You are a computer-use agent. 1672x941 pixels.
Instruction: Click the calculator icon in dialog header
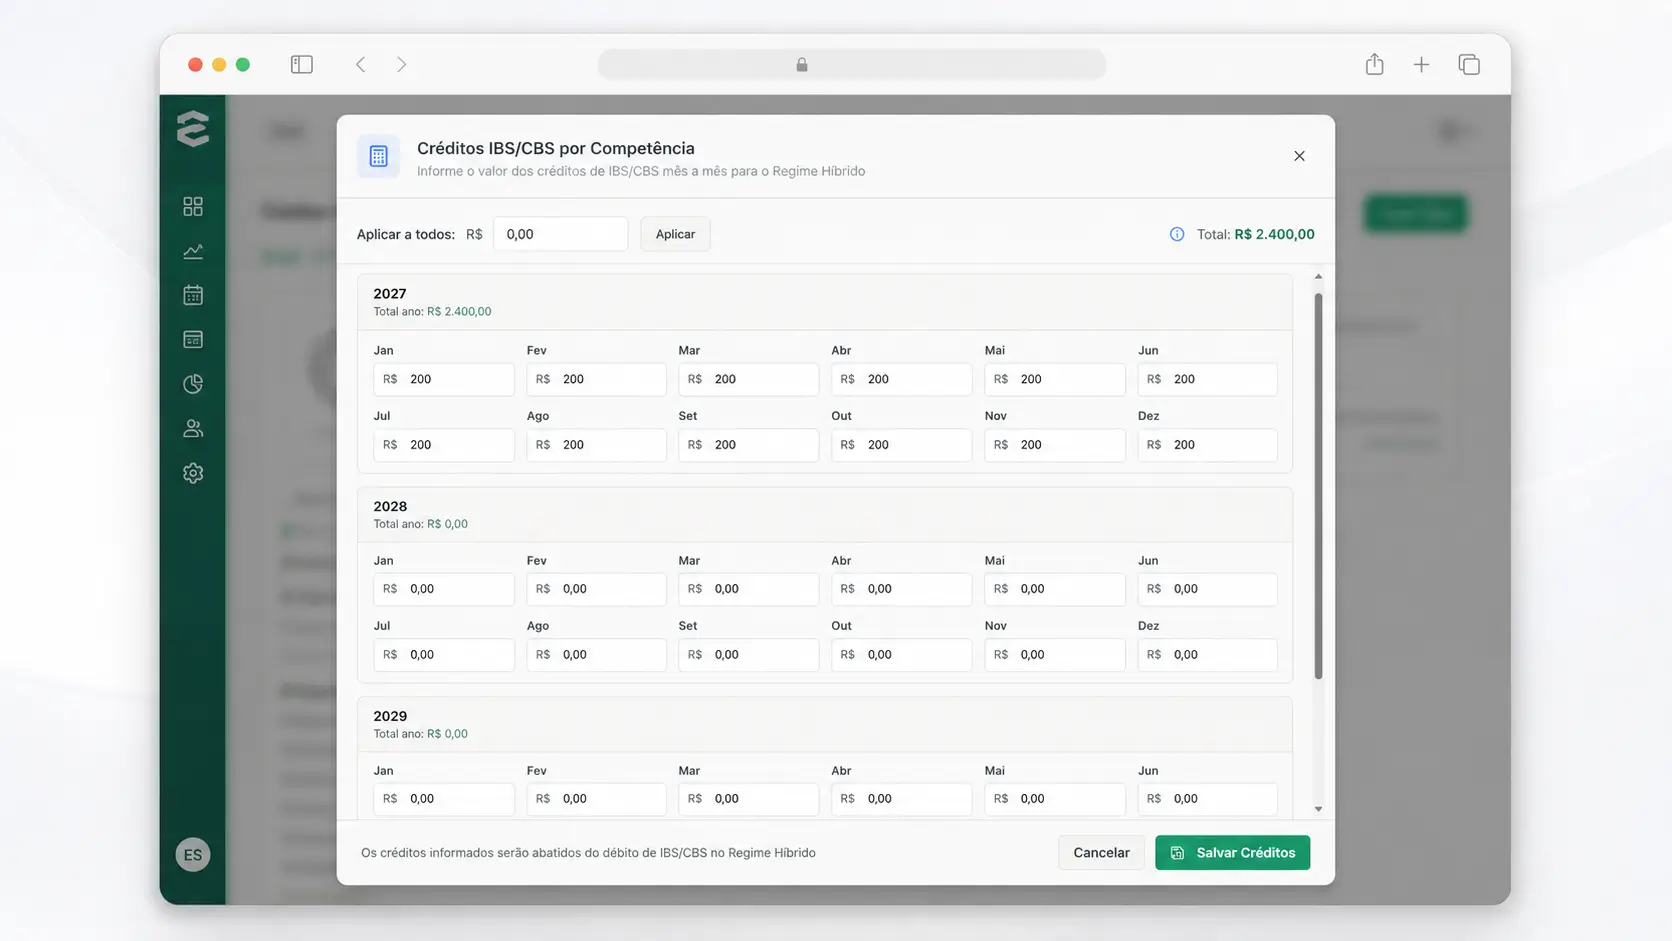(378, 156)
